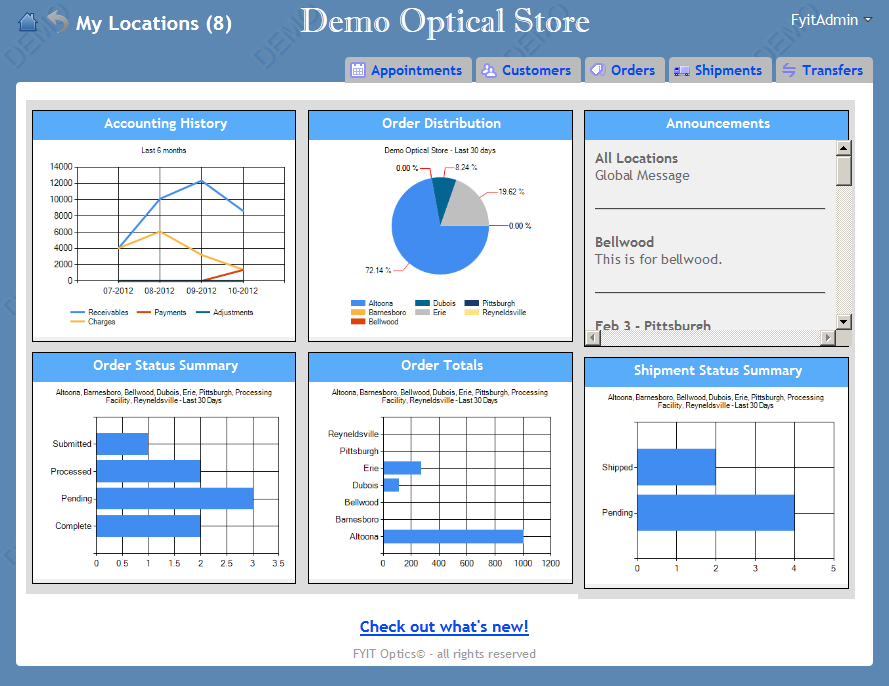This screenshot has width=889, height=686.
Task: Click the Dubois bar in Order Totals
Action: (391, 485)
